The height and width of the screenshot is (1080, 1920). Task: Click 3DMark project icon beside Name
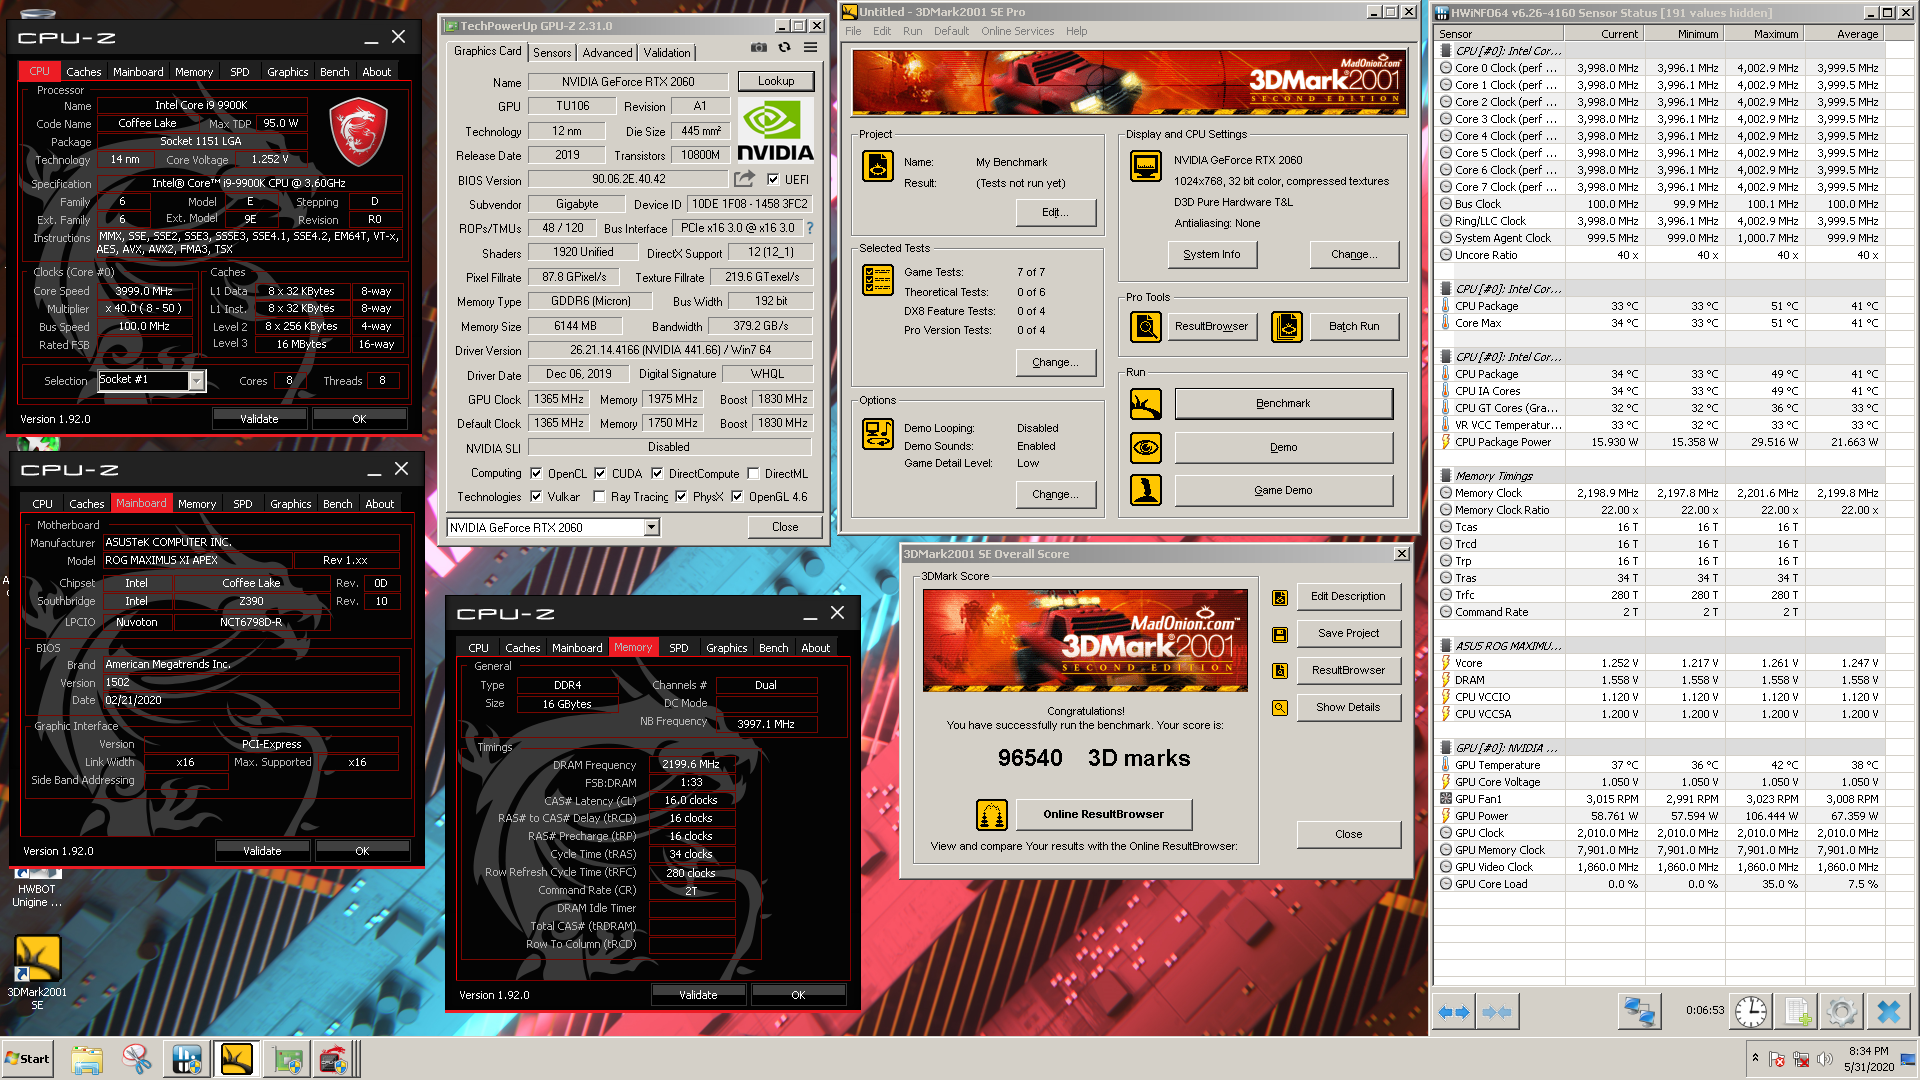[x=878, y=166]
